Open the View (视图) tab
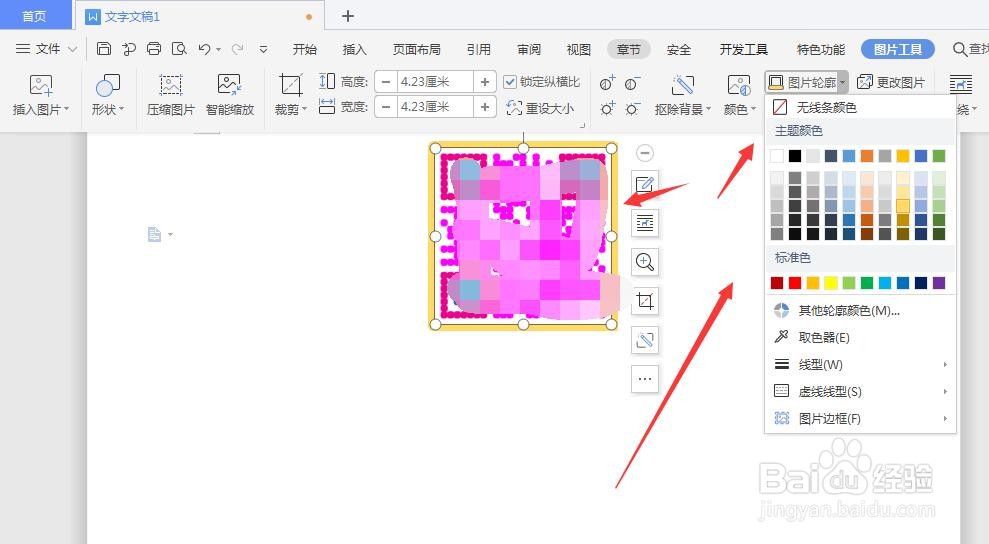This screenshot has width=989, height=544. 578,49
